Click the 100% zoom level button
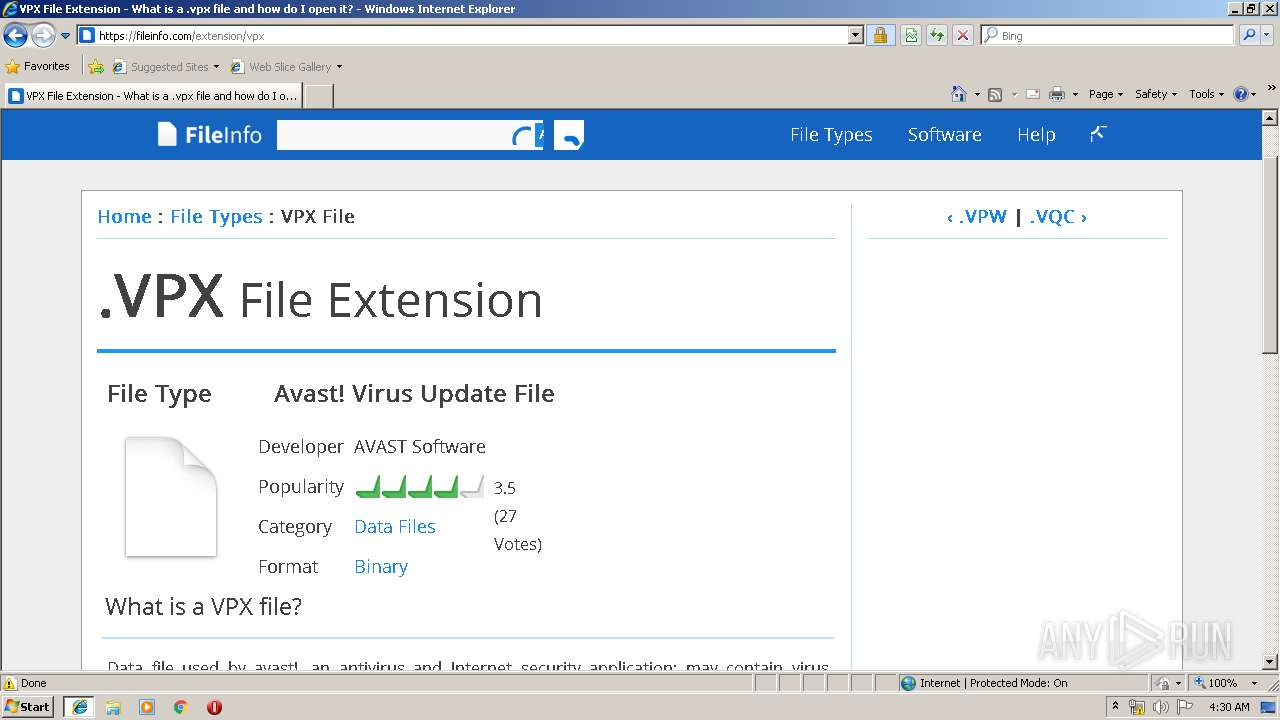The height and width of the screenshot is (720, 1280). click(1216, 683)
